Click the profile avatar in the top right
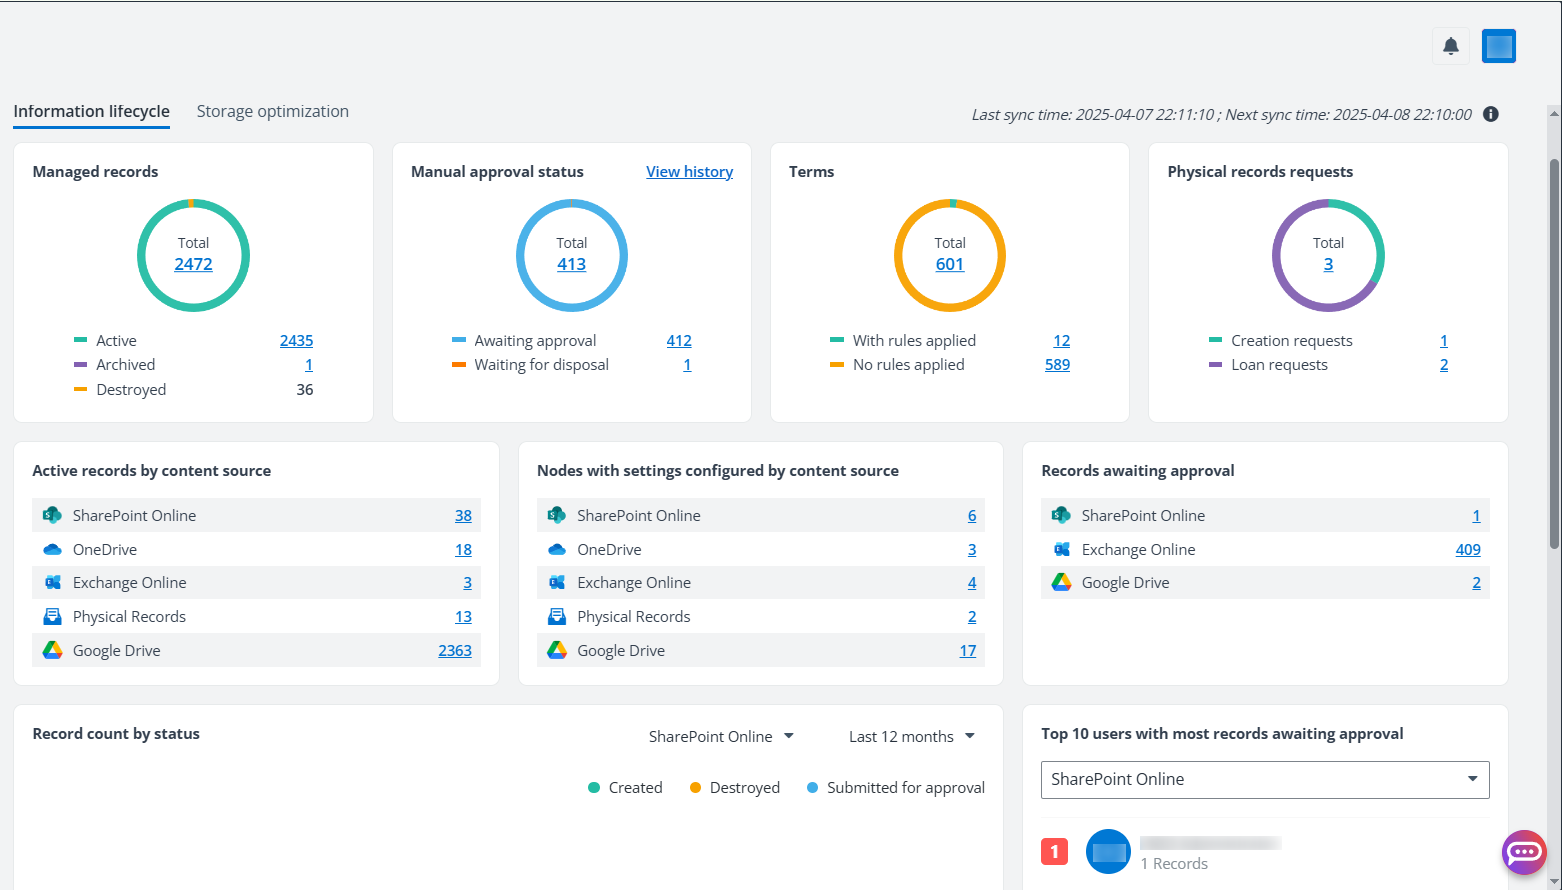The image size is (1562, 890). click(x=1499, y=45)
